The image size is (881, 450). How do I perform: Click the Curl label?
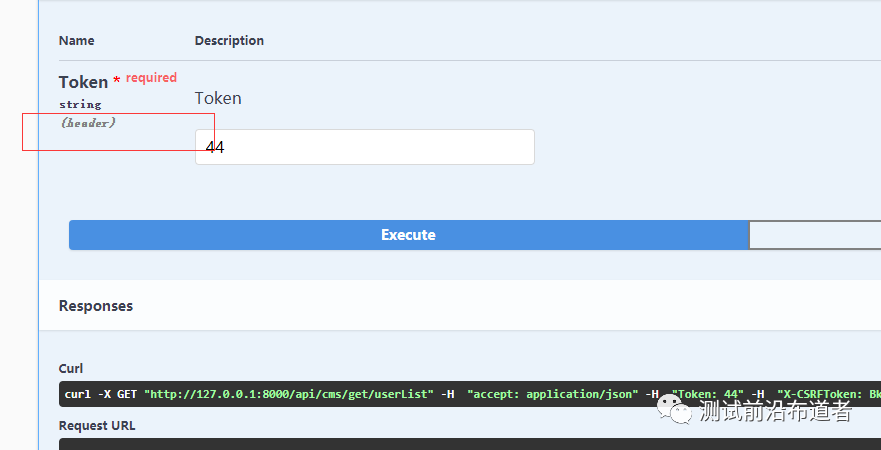tap(71, 368)
